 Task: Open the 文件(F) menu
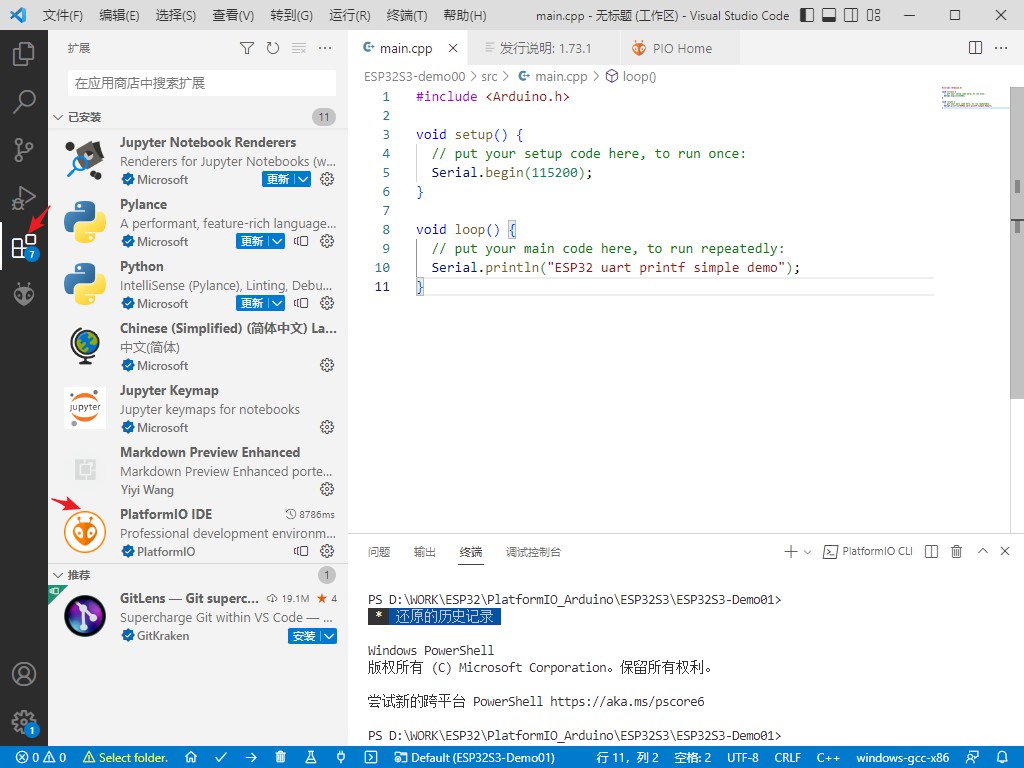(63, 15)
